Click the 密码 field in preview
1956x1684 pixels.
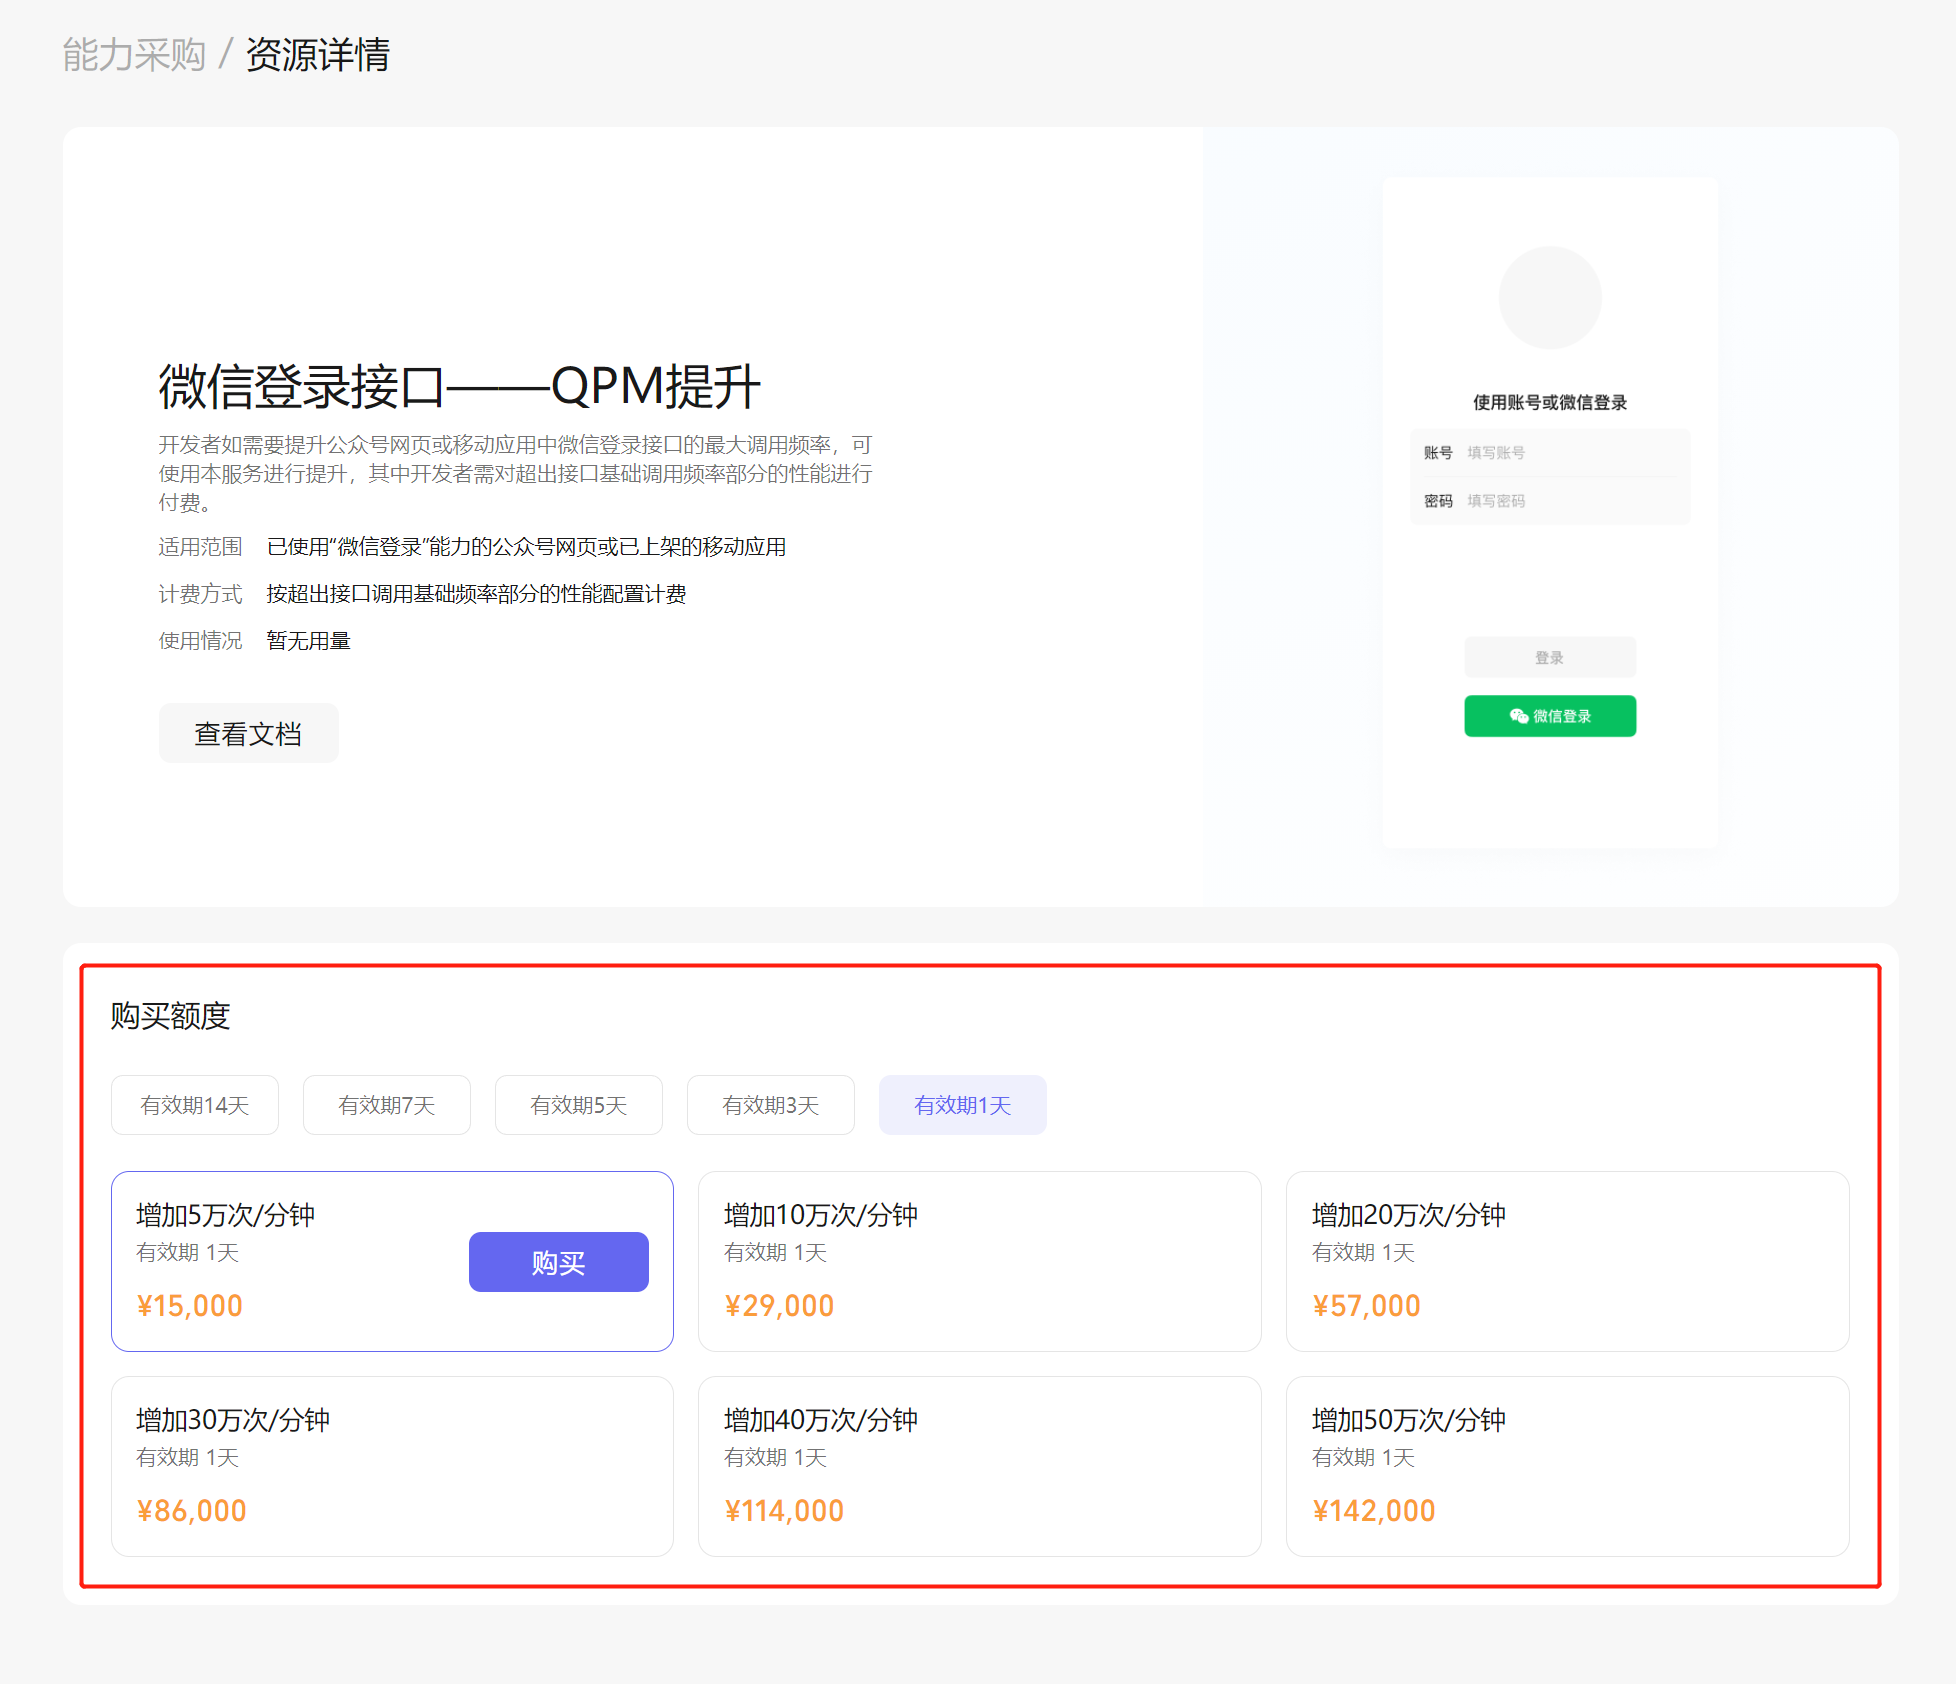click(x=1550, y=501)
